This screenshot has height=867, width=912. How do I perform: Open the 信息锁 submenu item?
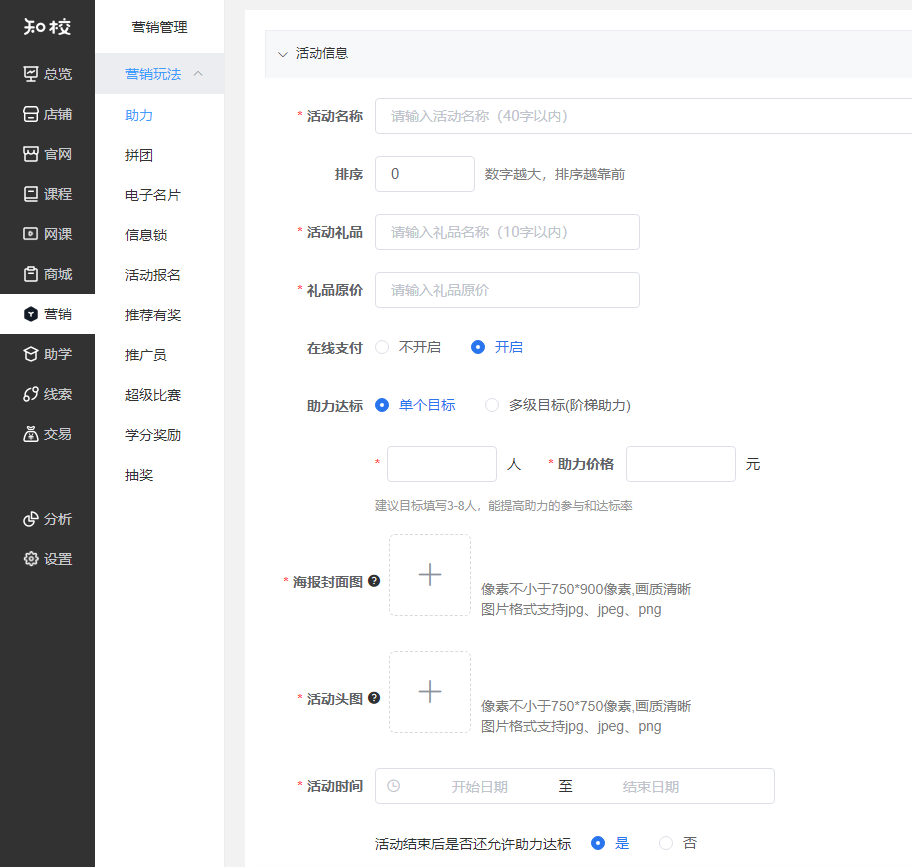pyautogui.click(x=146, y=235)
